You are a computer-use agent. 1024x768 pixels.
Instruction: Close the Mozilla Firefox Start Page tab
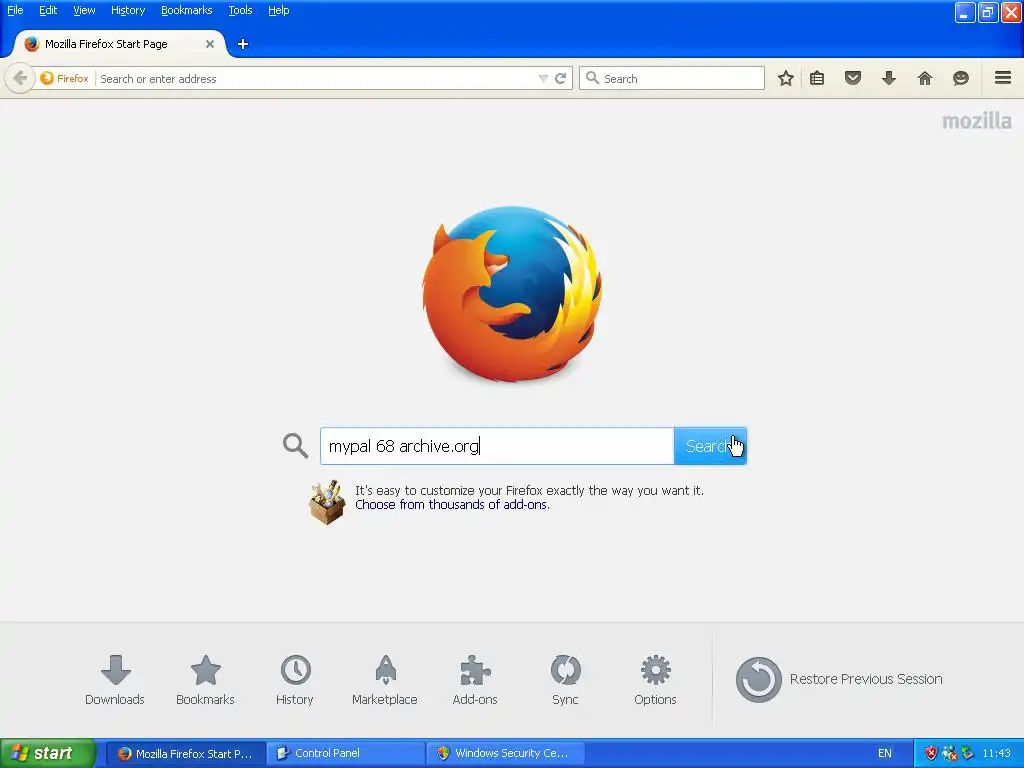click(x=210, y=44)
